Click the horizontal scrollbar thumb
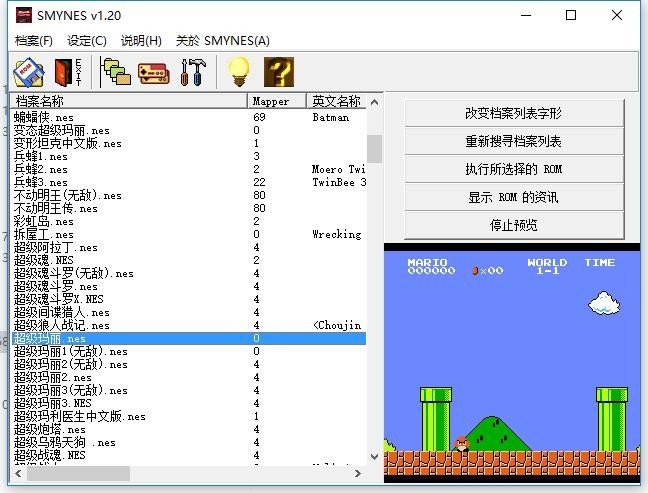This screenshot has height=493, width=648. 79,474
